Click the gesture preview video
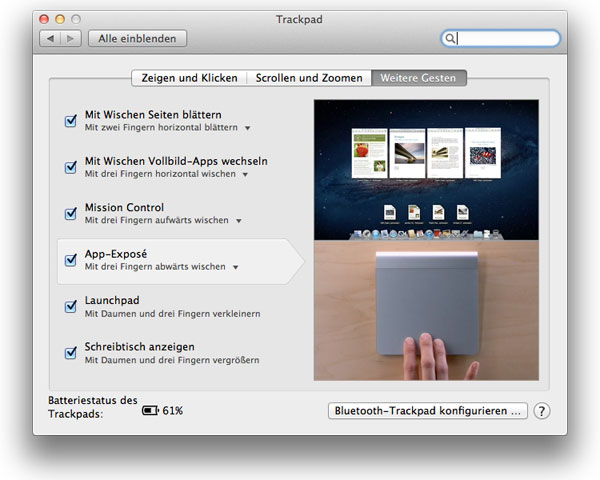 click(426, 240)
